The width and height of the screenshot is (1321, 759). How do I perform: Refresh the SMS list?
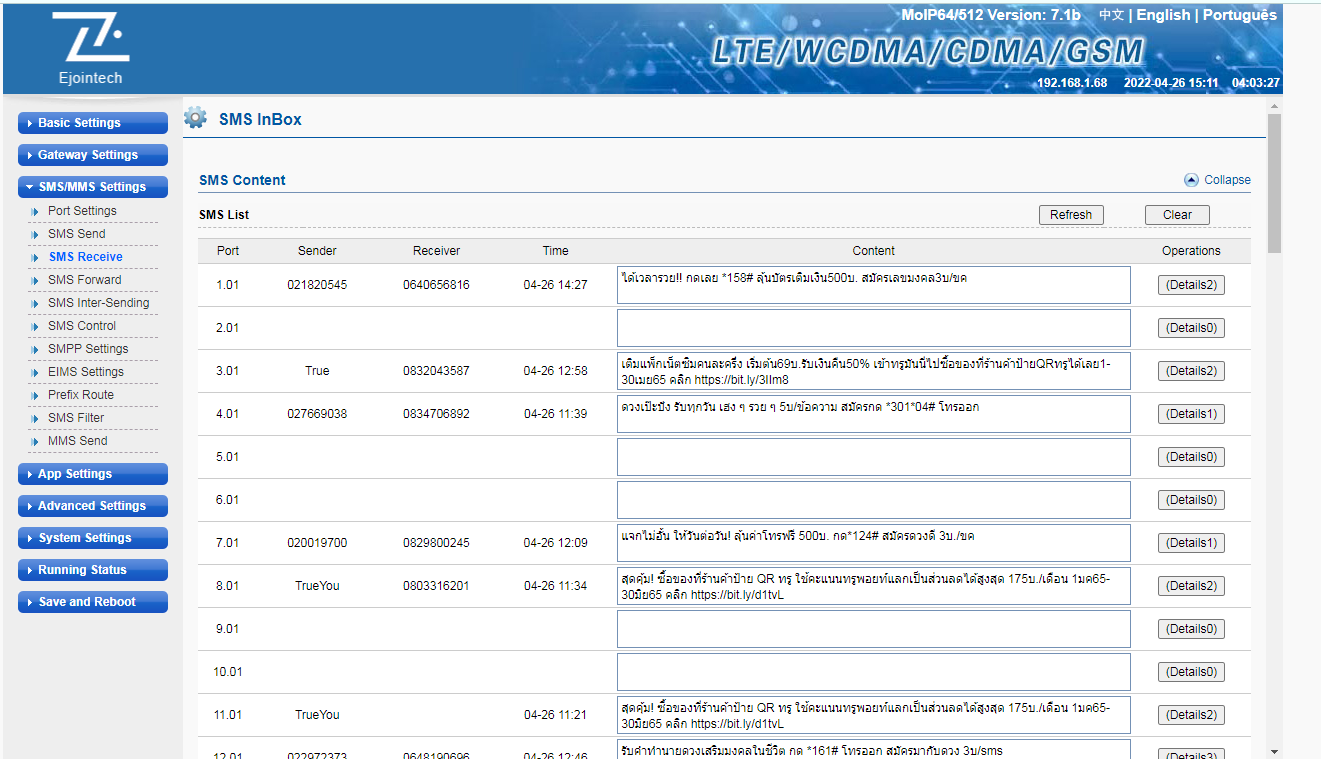(1070, 215)
